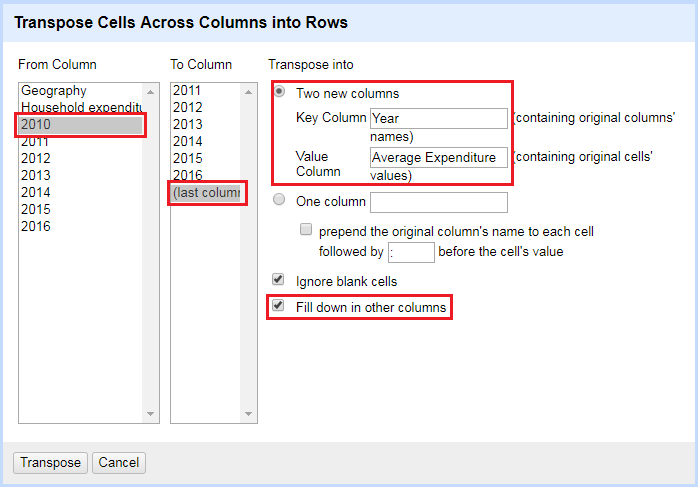
Task: Select 2015 in the To Column list
Action: coord(187,159)
